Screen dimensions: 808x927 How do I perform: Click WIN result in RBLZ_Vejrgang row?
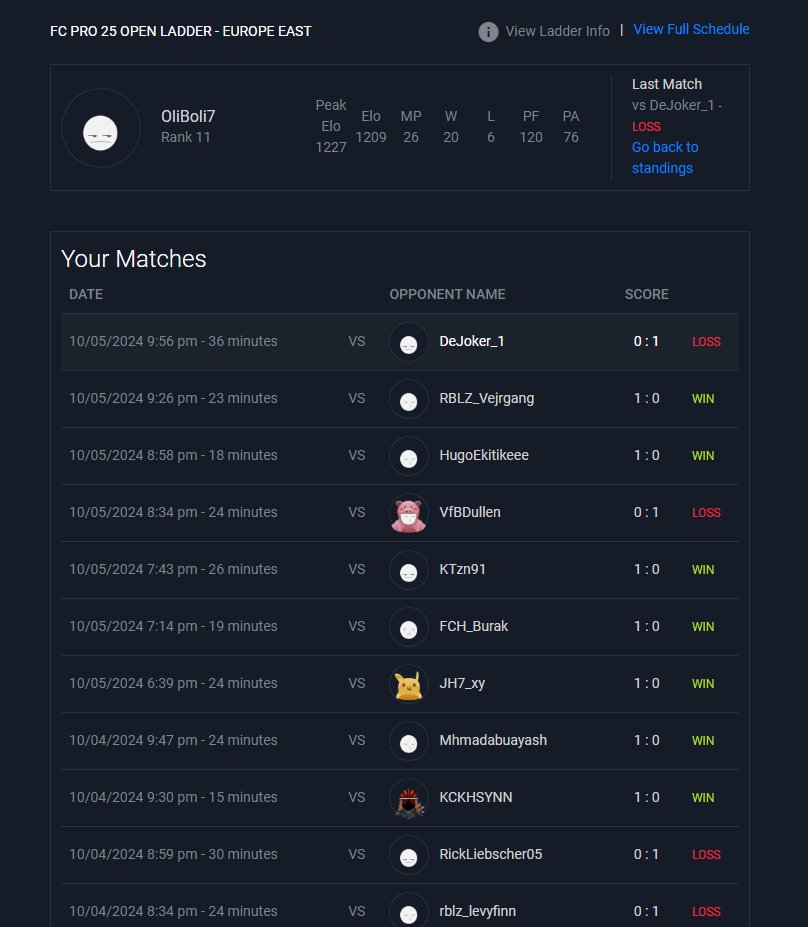703,399
